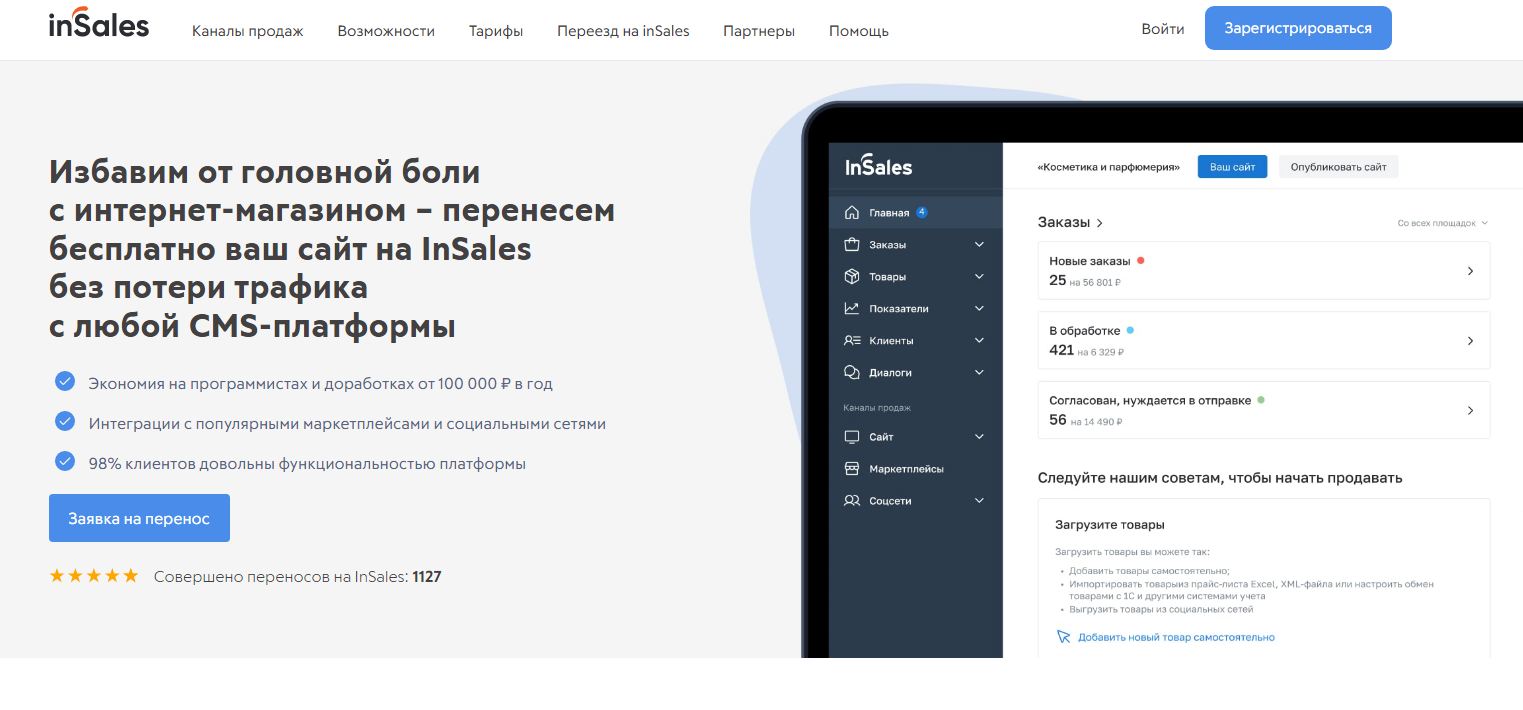Click the five-star rating icons
Screen dimensions: 1523x710
(x=94, y=576)
